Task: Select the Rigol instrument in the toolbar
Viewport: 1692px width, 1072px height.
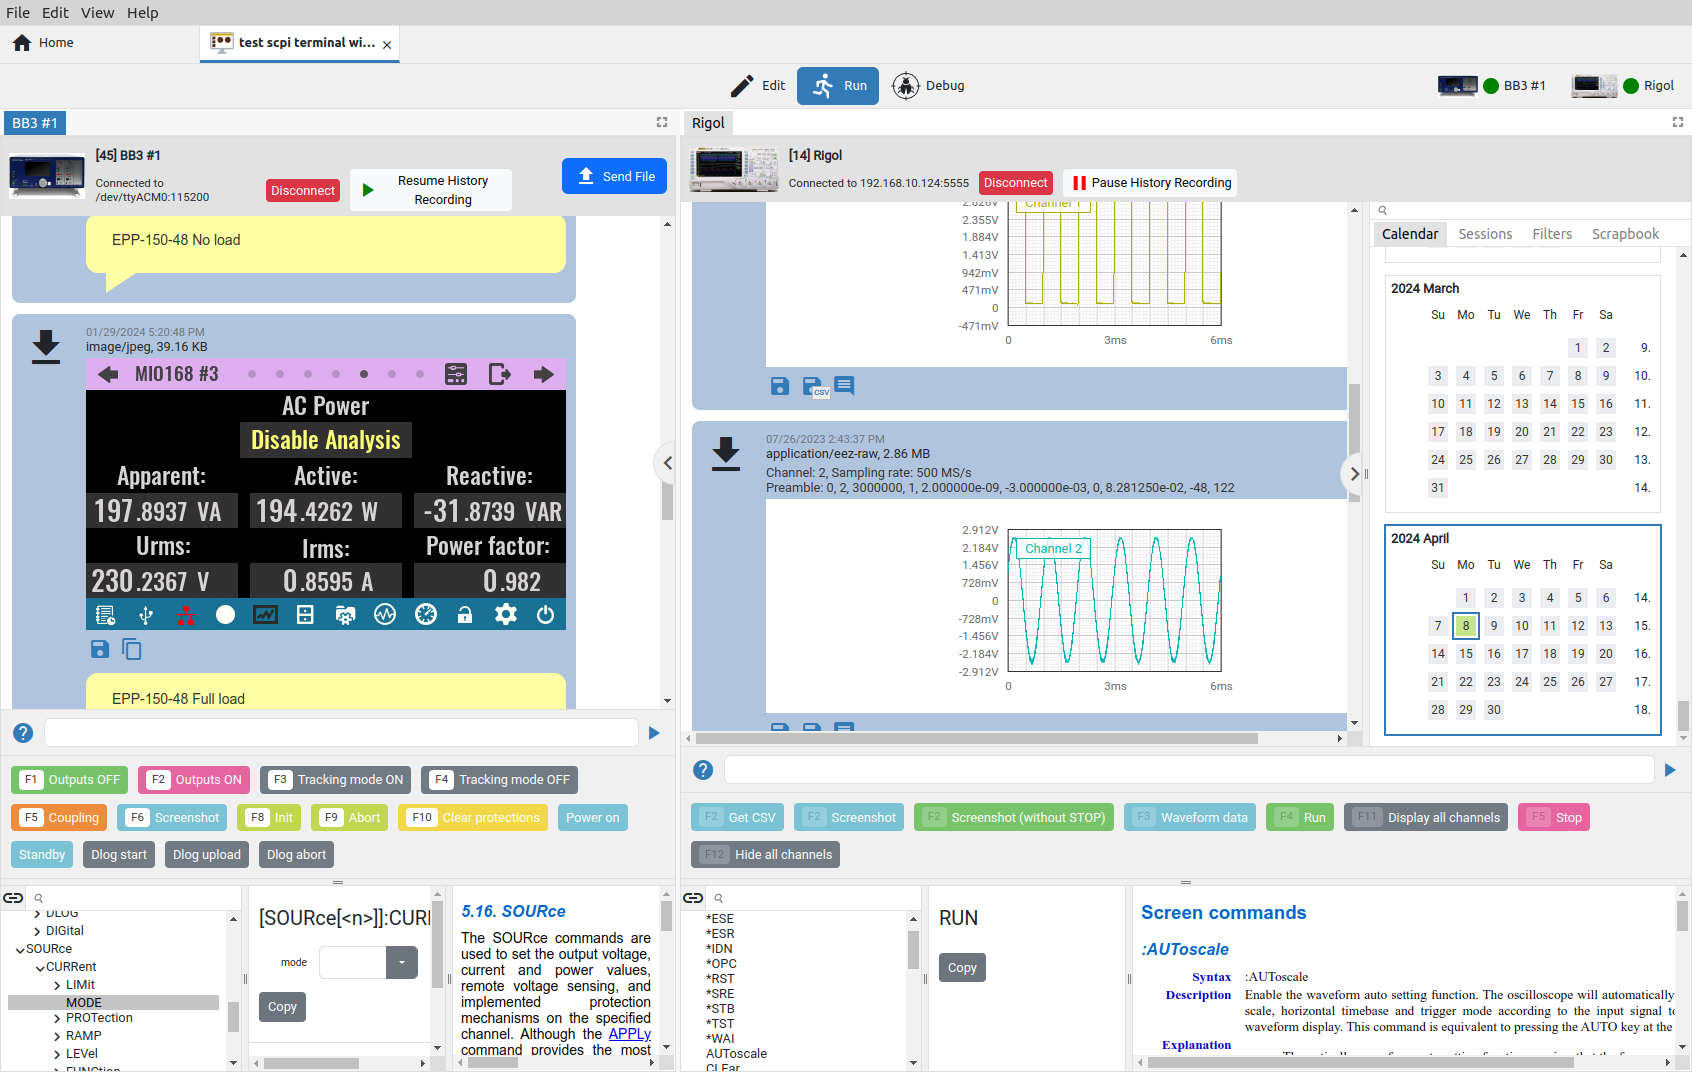Action: pos(1623,86)
